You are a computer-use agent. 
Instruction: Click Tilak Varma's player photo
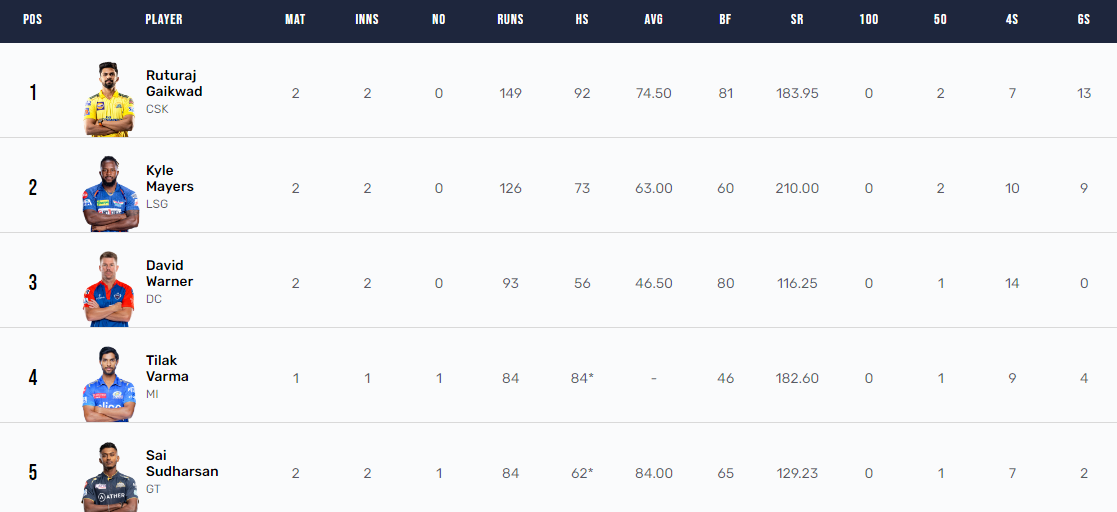(x=108, y=383)
